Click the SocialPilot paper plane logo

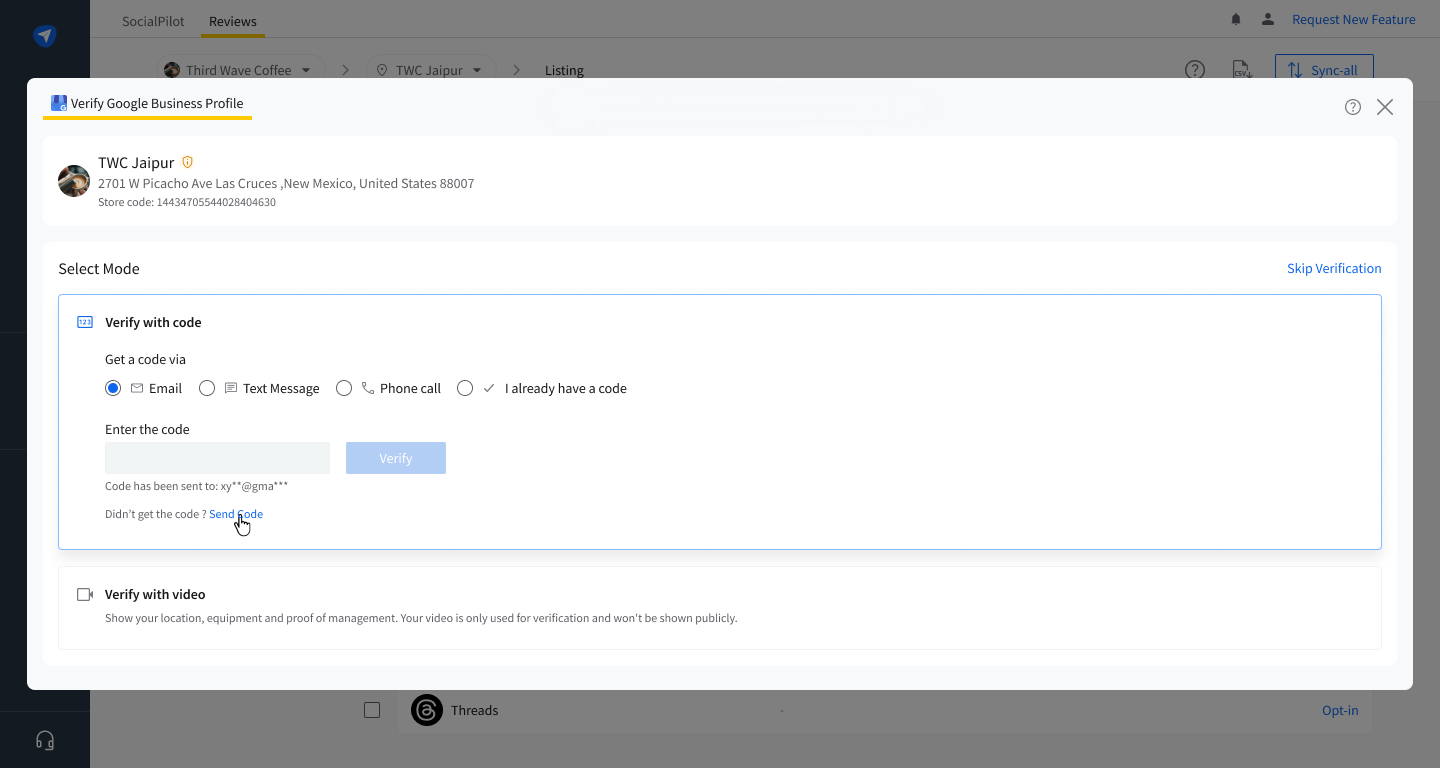(44, 36)
